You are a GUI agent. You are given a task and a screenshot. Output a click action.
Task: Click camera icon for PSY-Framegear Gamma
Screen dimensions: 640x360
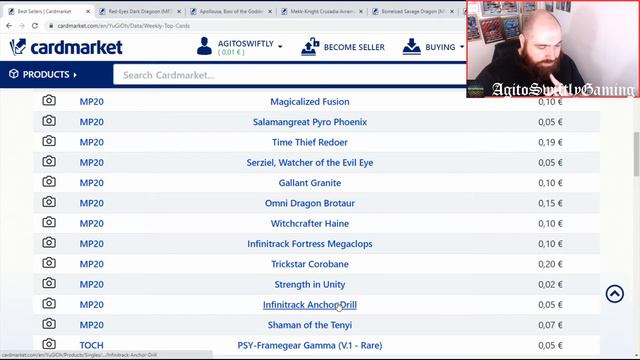(49, 344)
